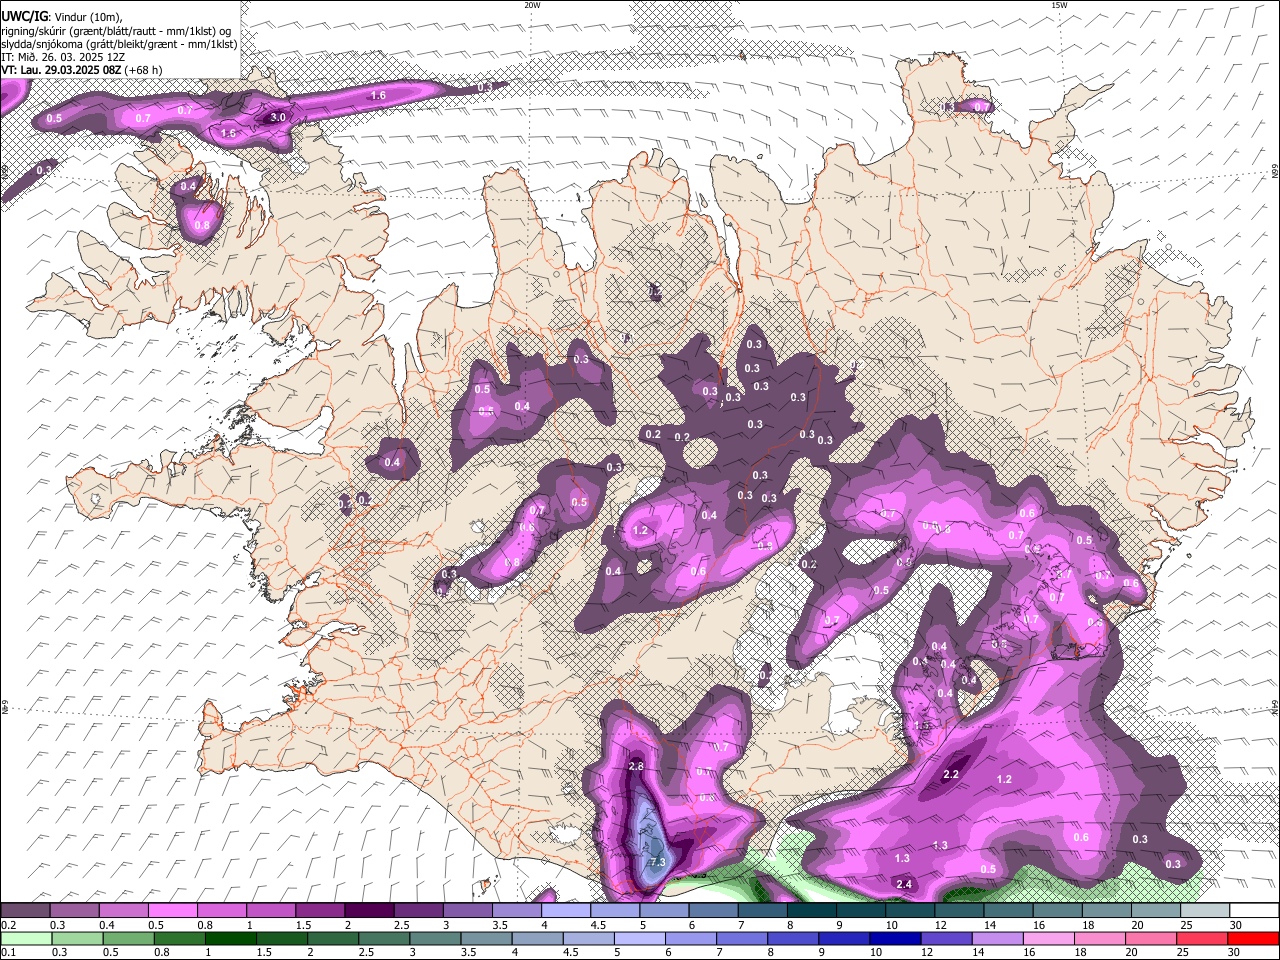Viewport: 1280px width, 960px height.
Task: Select the dark blue swatch labeled 10 in the bottom legend row
Action: tap(893, 938)
